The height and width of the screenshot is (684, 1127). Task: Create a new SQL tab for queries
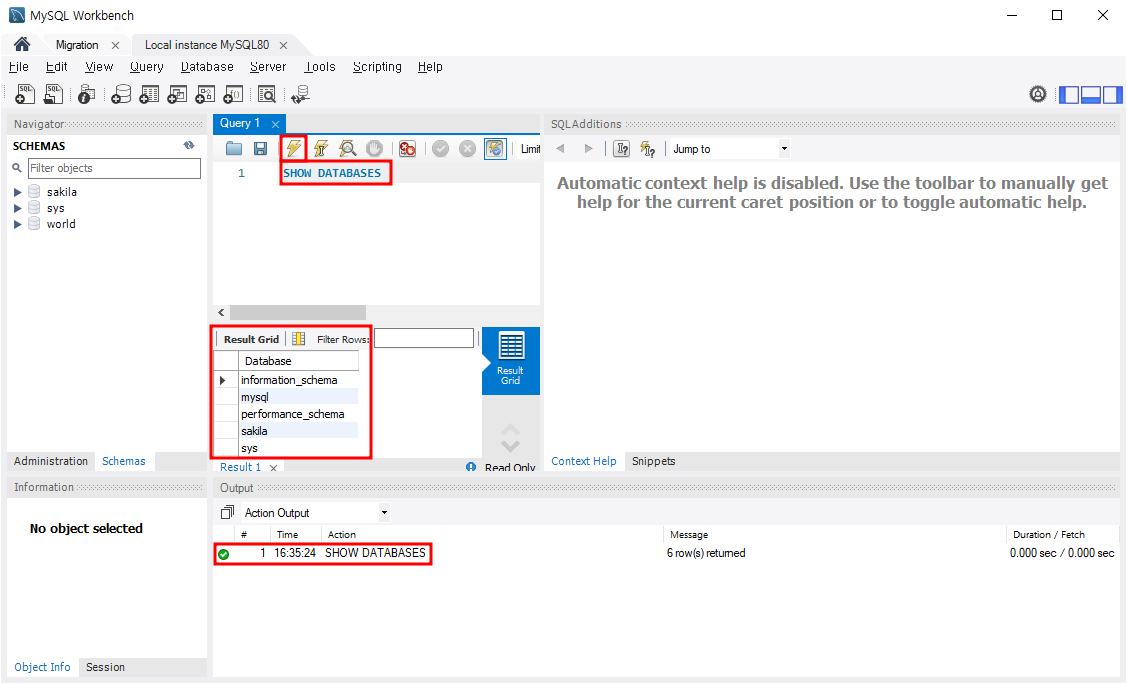[25, 94]
